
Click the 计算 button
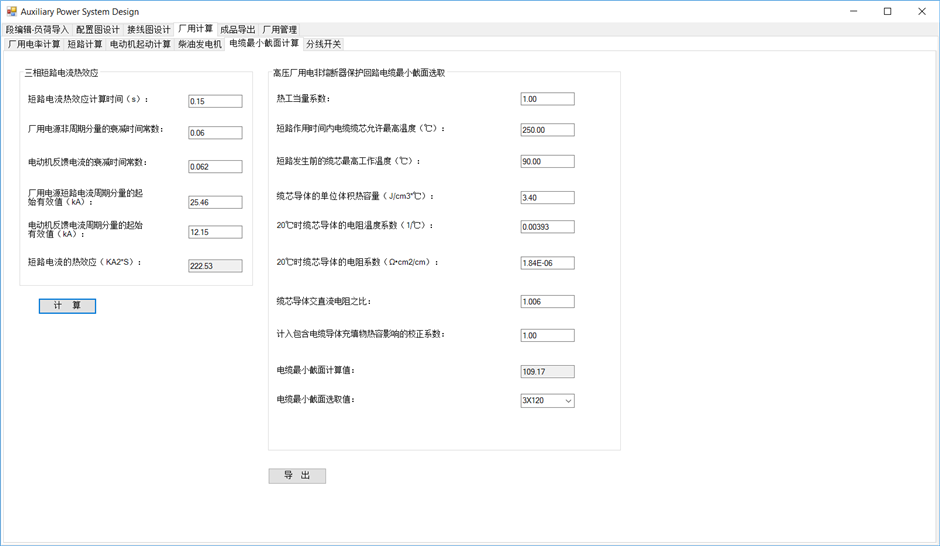click(x=67, y=306)
